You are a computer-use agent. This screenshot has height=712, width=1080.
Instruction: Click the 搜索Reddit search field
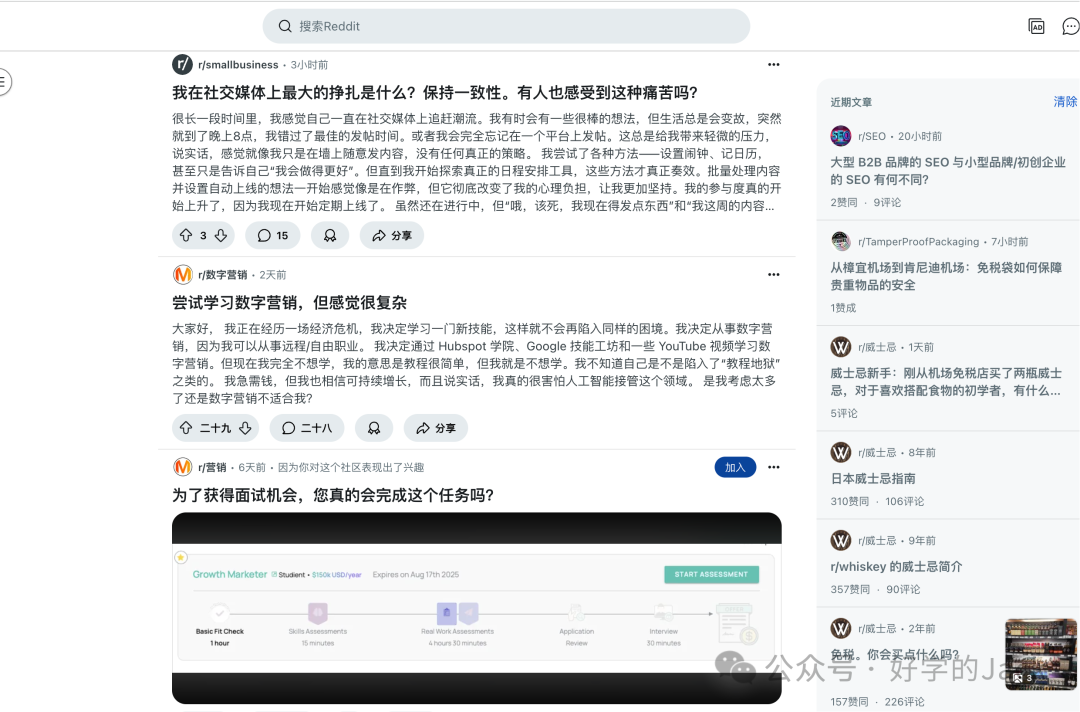coord(506,25)
